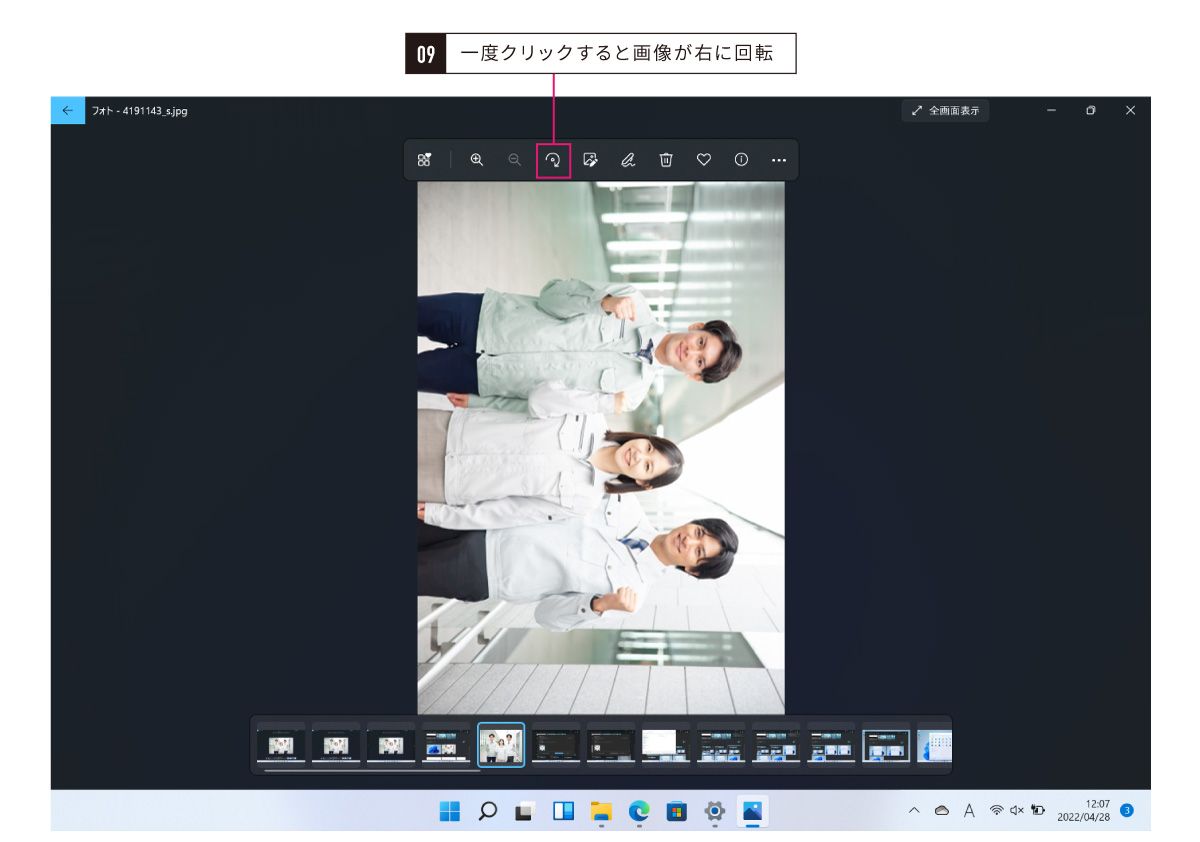Open the white window thumbnail in filmstrip

point(665,745)
